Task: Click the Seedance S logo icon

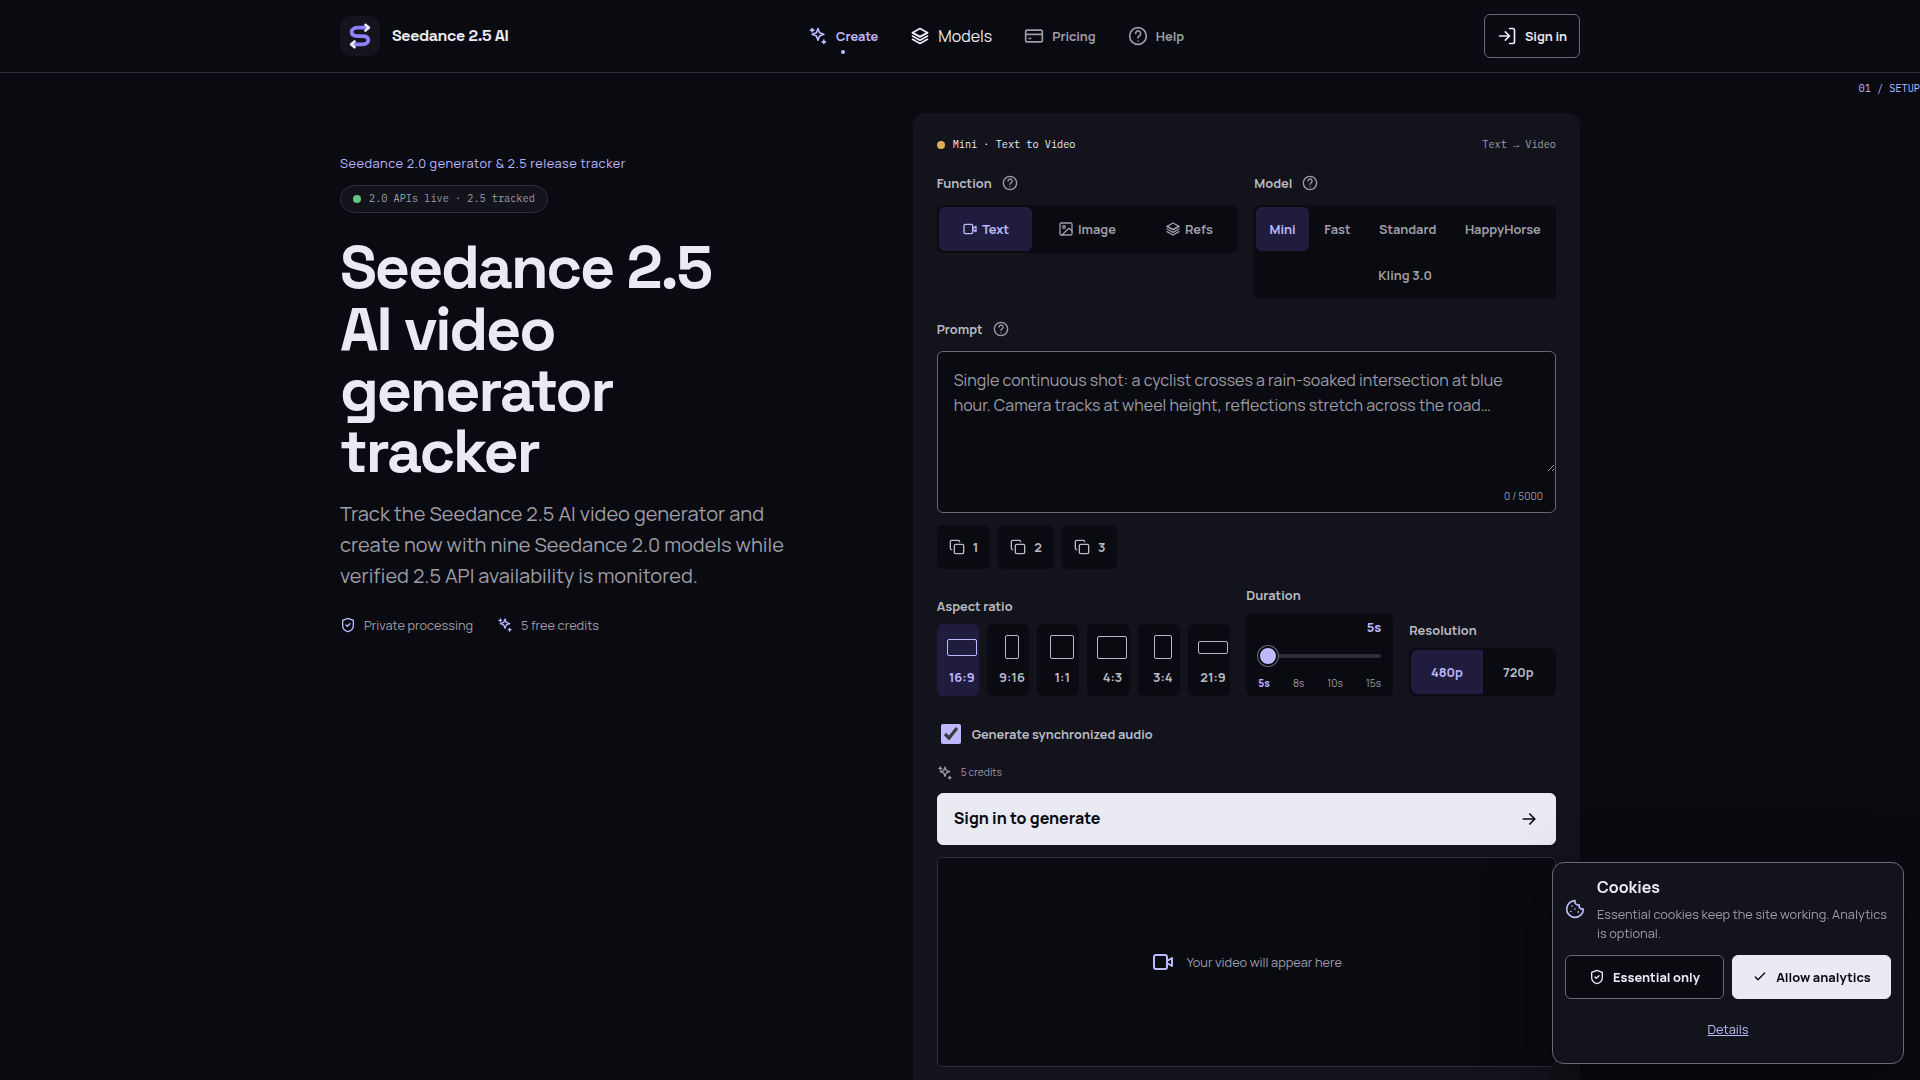Action: 360,36
